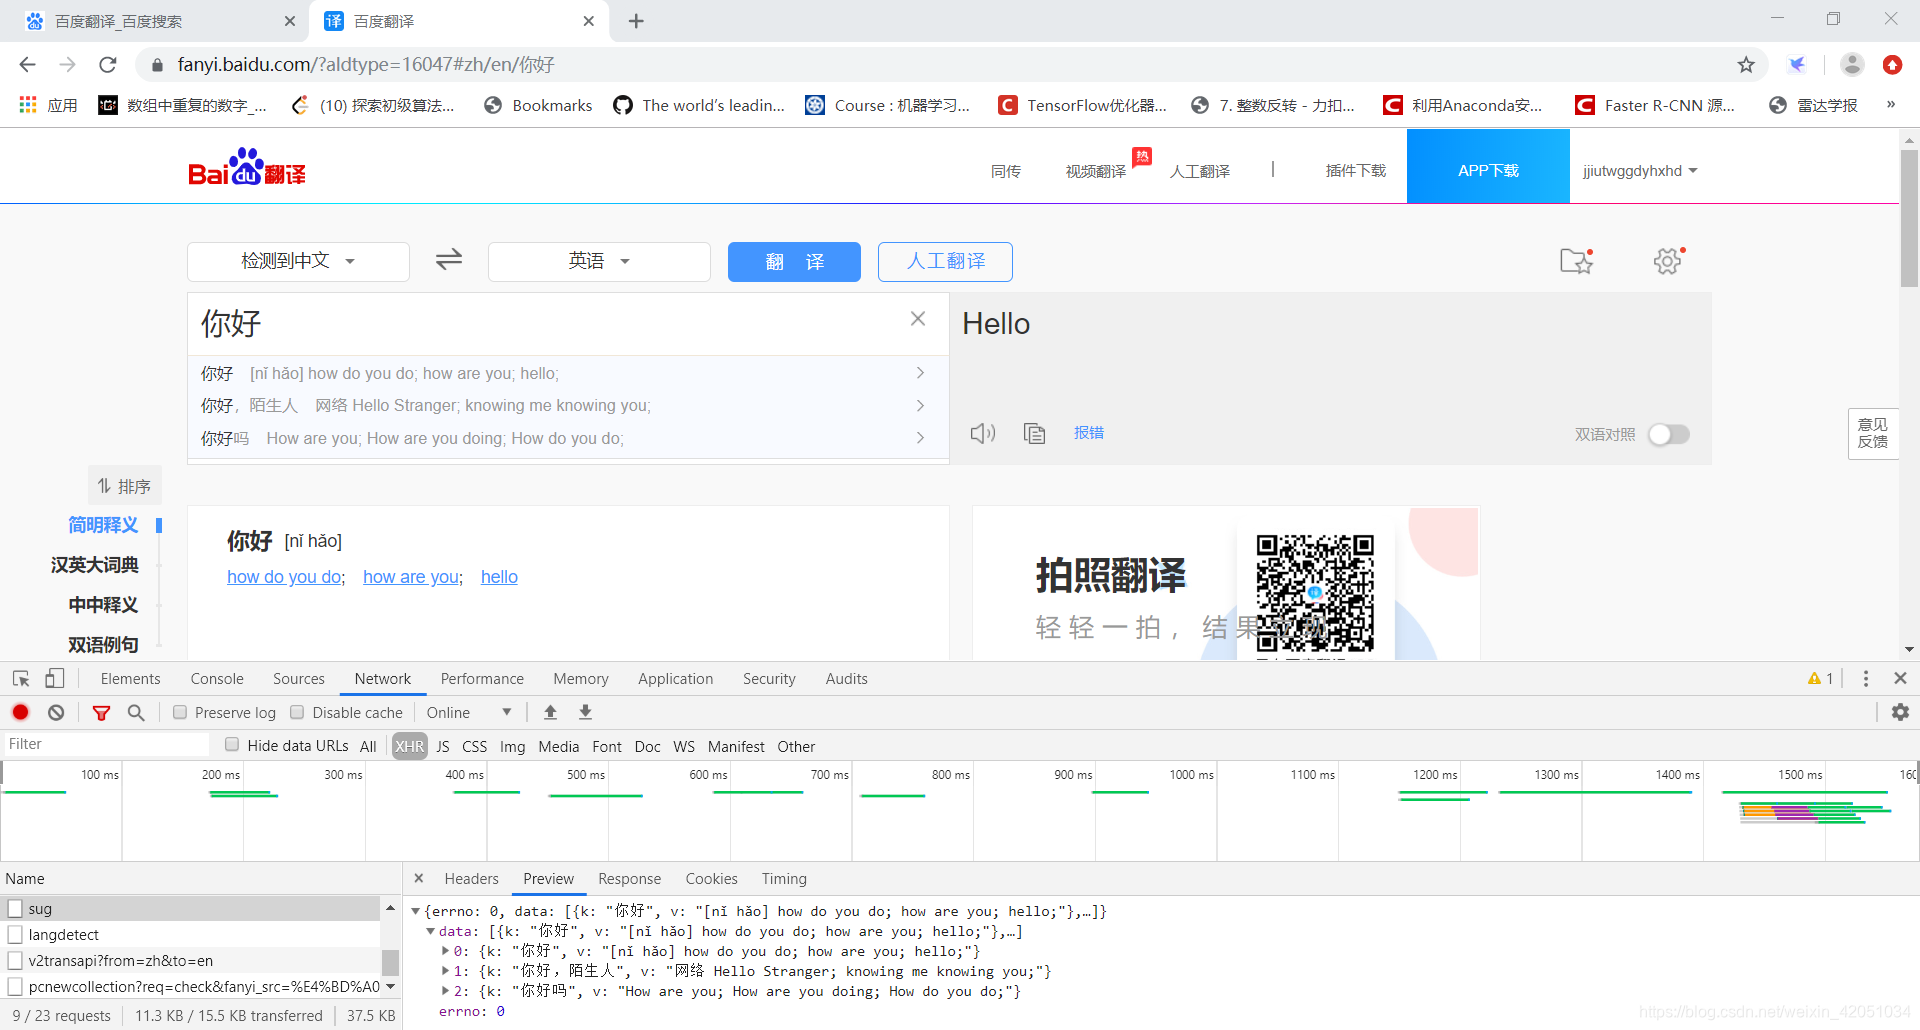
Task: Click the export HAR download arrow icon
Action: (586, 712)
